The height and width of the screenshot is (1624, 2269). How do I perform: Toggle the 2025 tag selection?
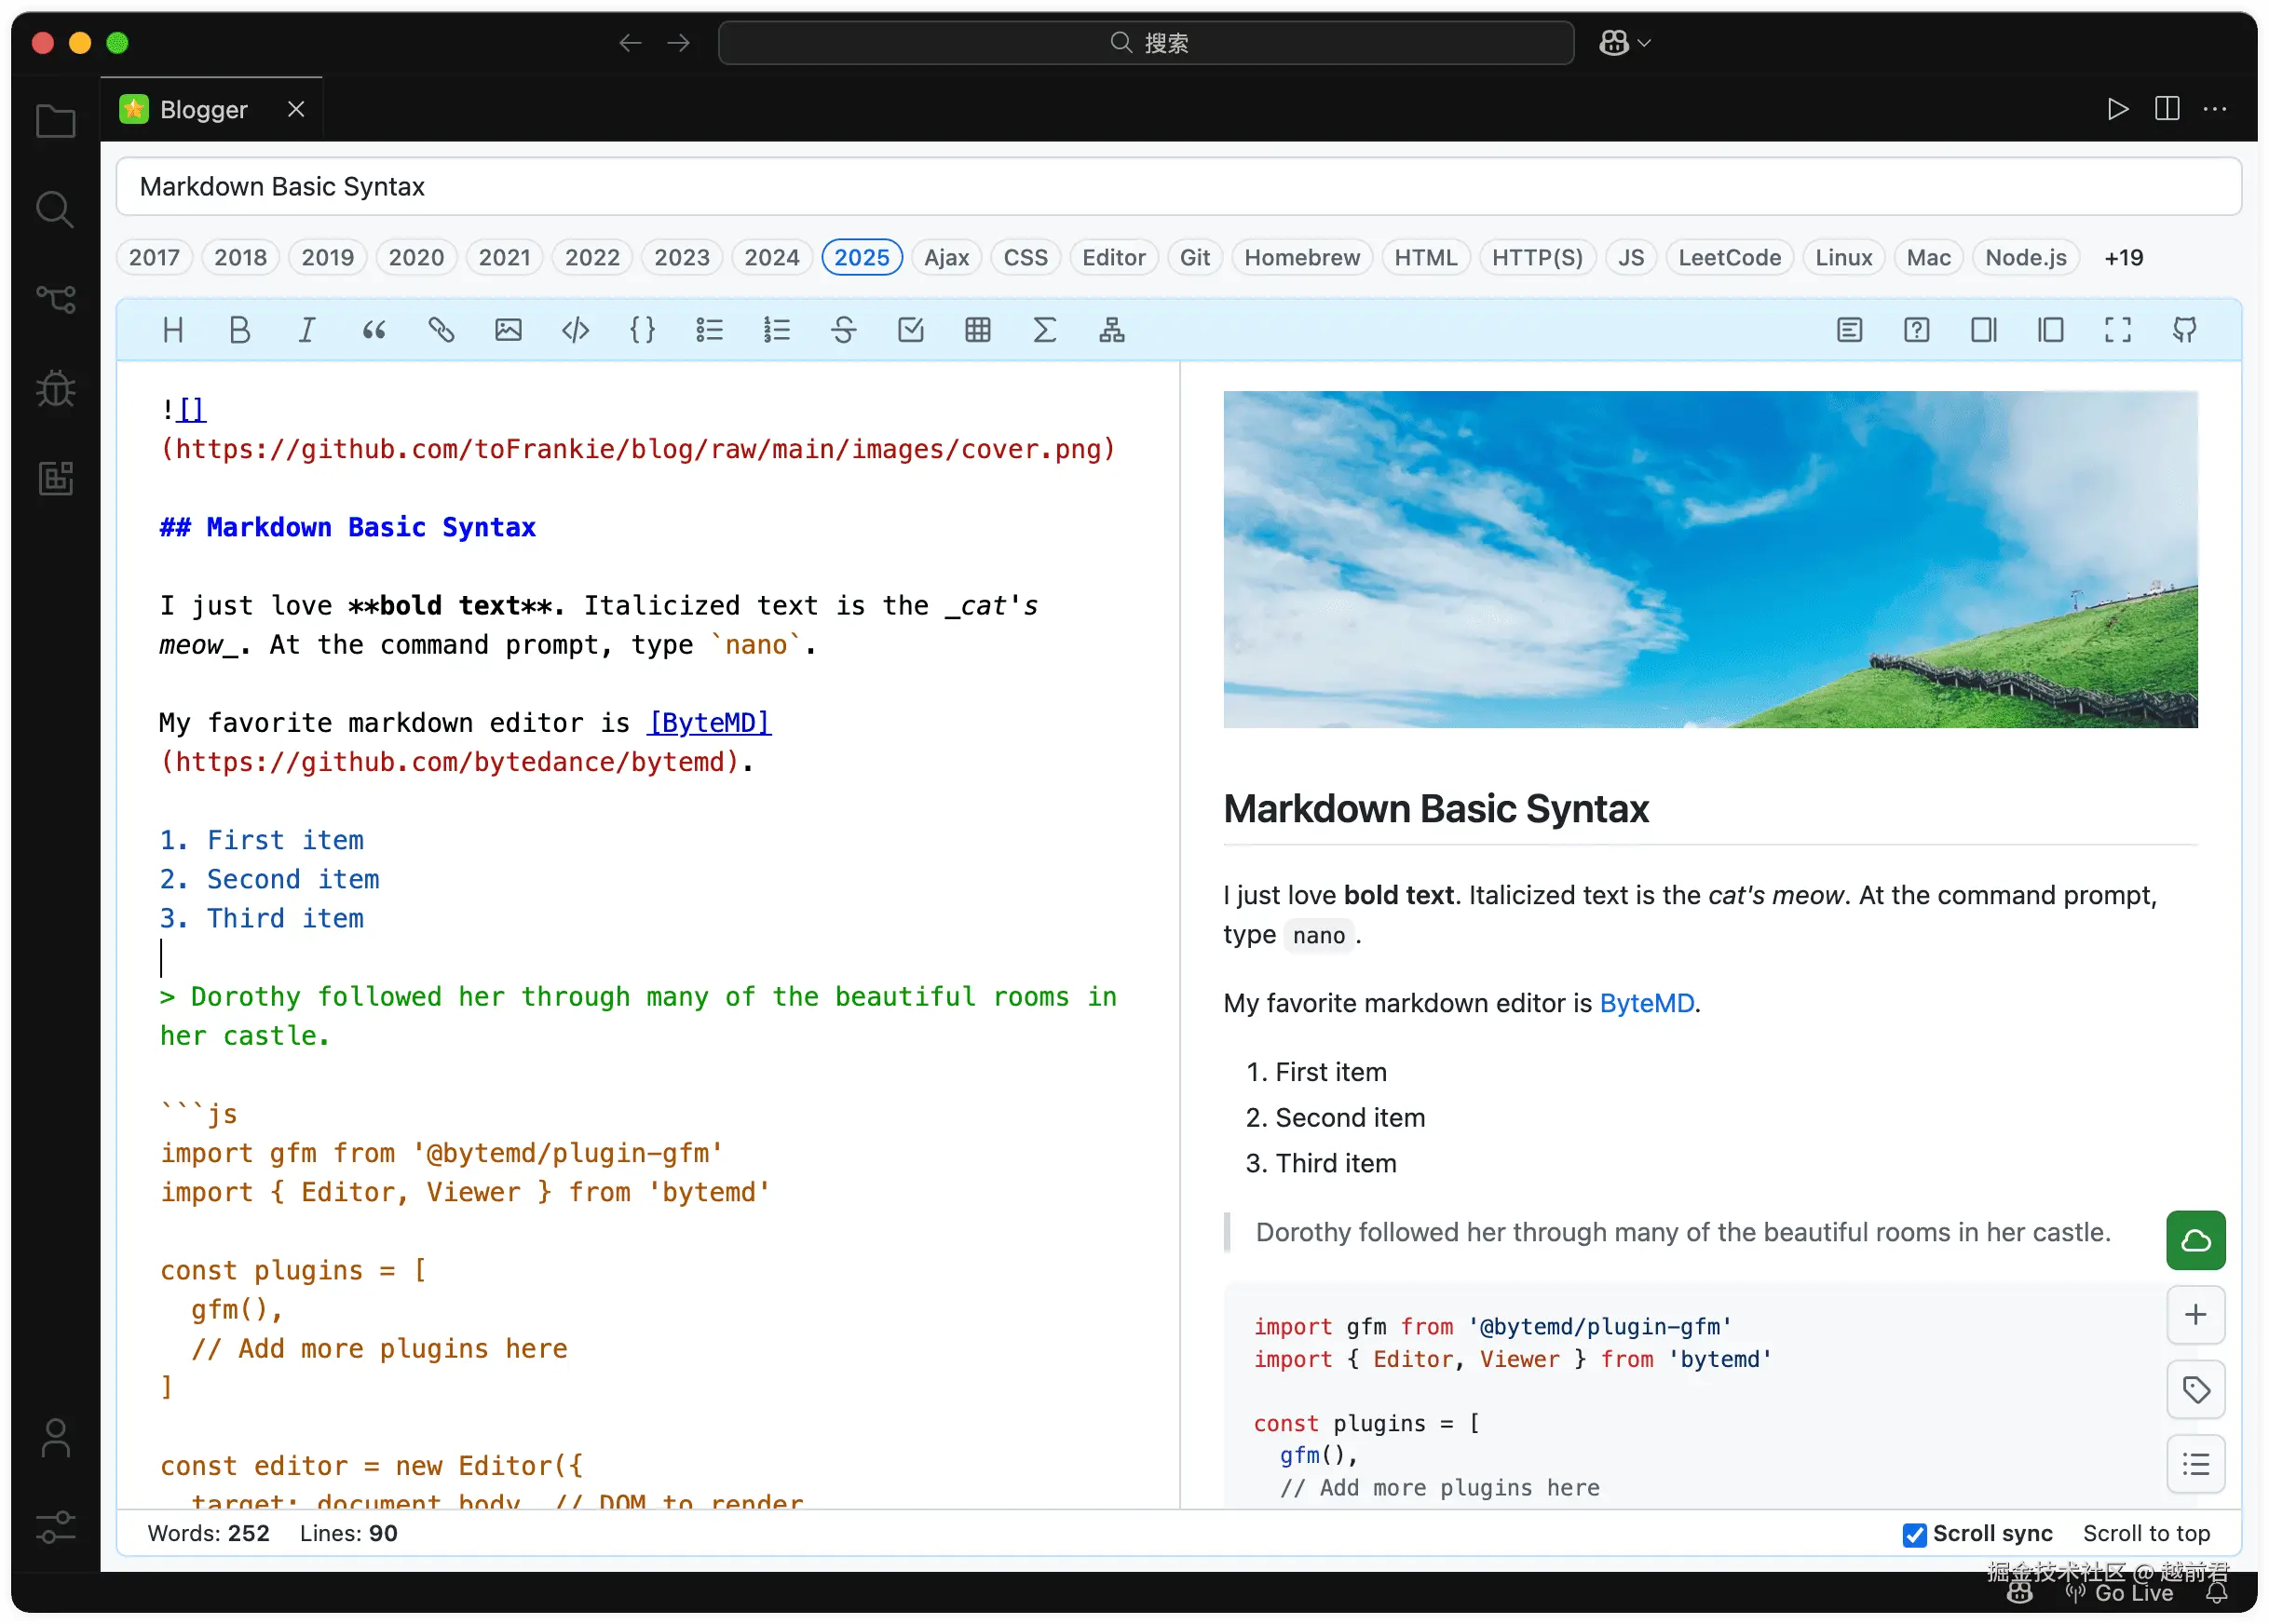coord(861,258)
